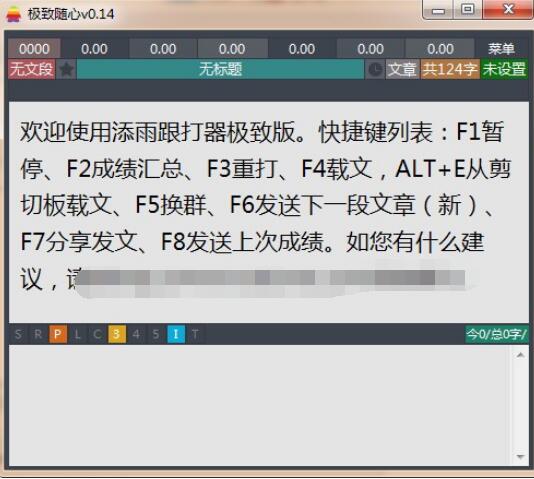534x479 pixels.
Task: Toggle the R button in toolbar
Action: pyautogui.click(x=38, y=334)
